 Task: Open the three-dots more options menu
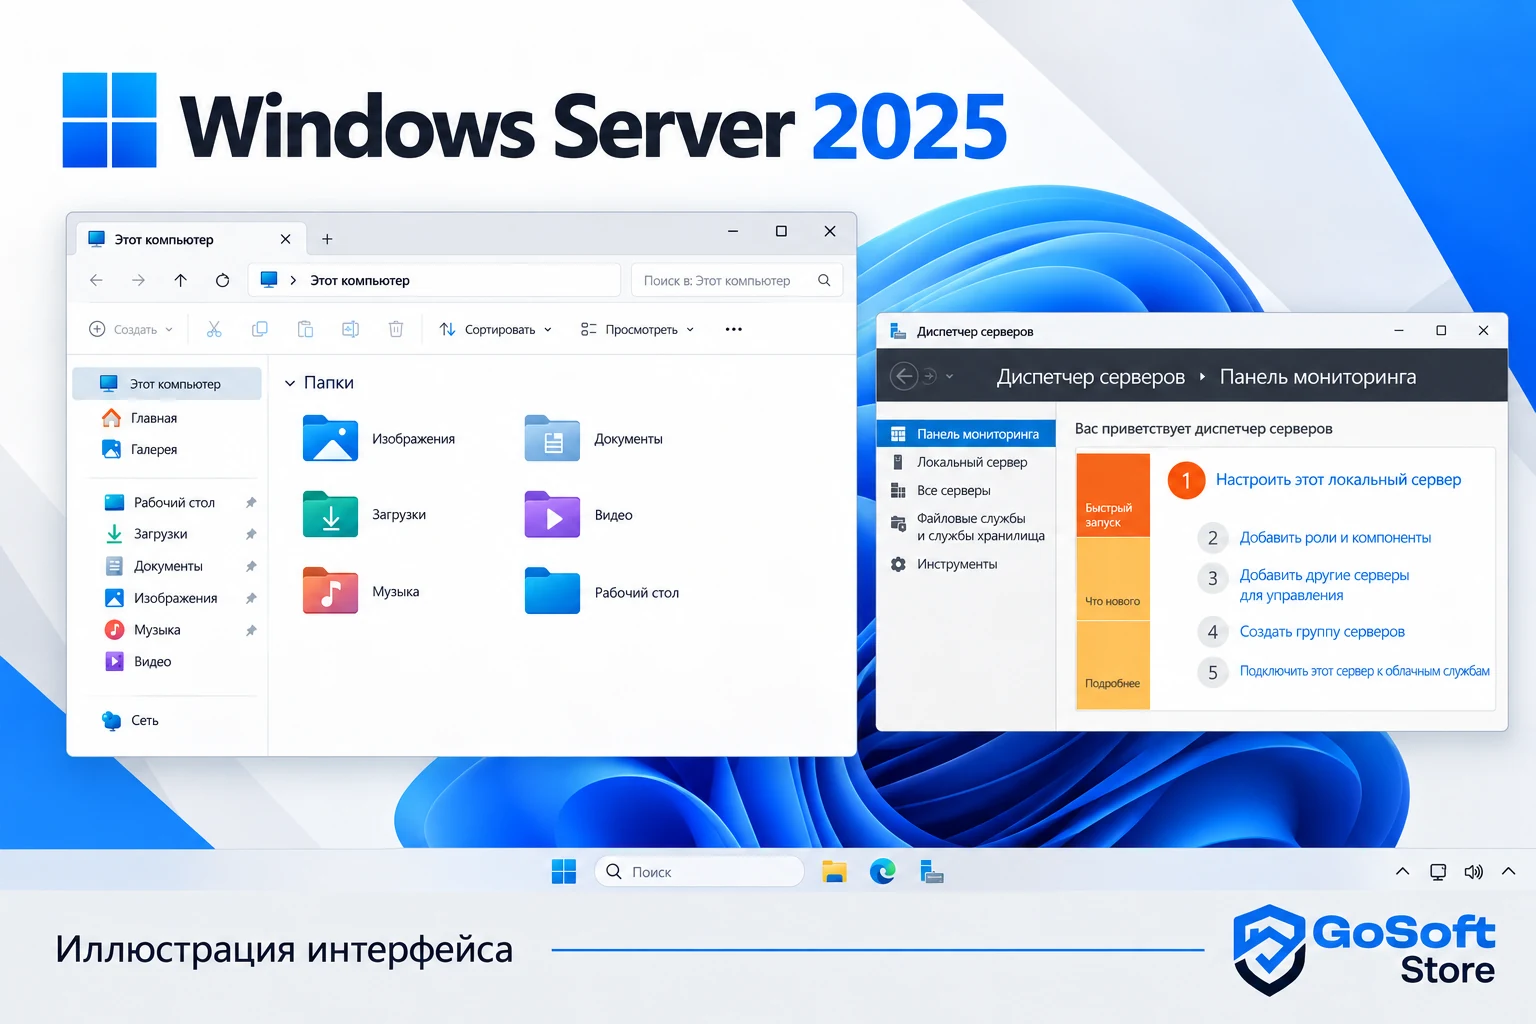[734, 329]
